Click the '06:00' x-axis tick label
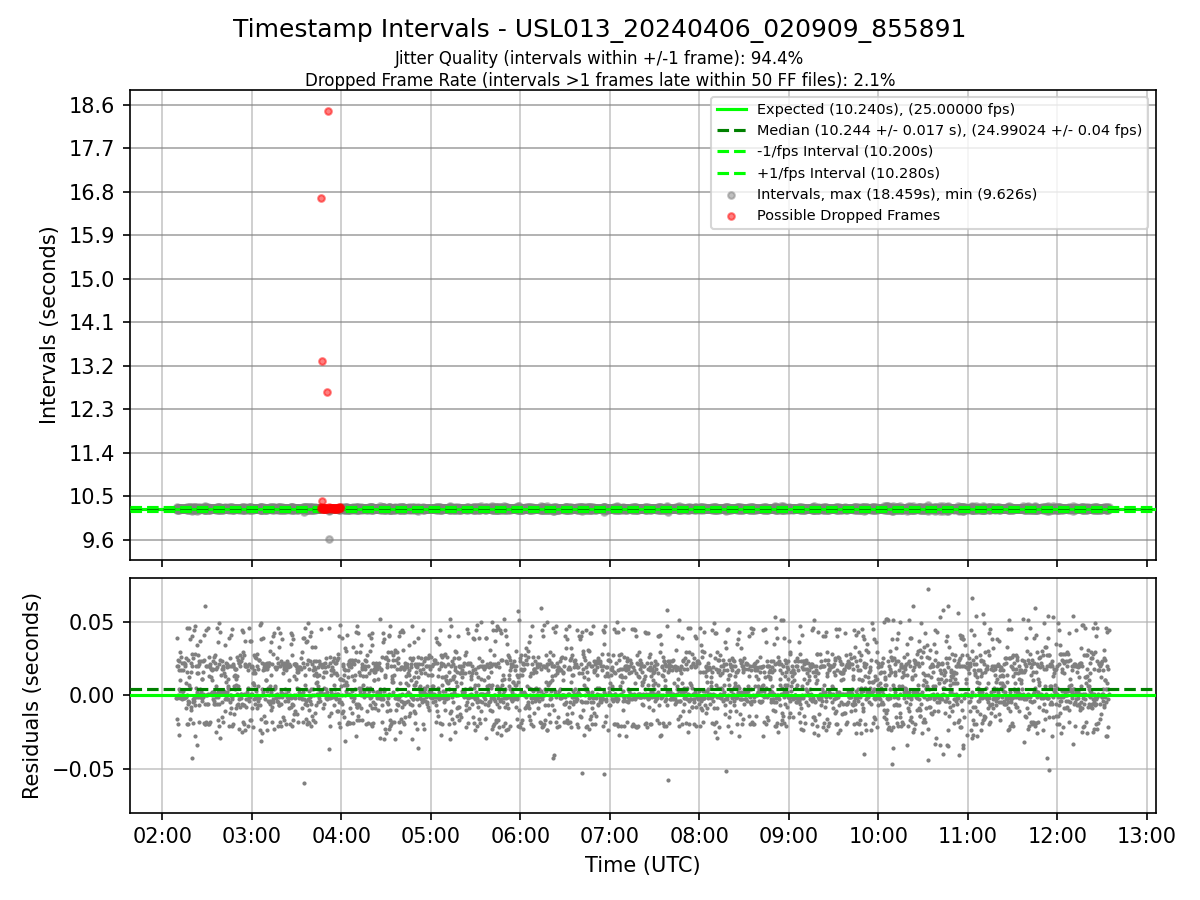This screenshot has height=900, width=1200. pyautogui.click(x=520, y=835)
